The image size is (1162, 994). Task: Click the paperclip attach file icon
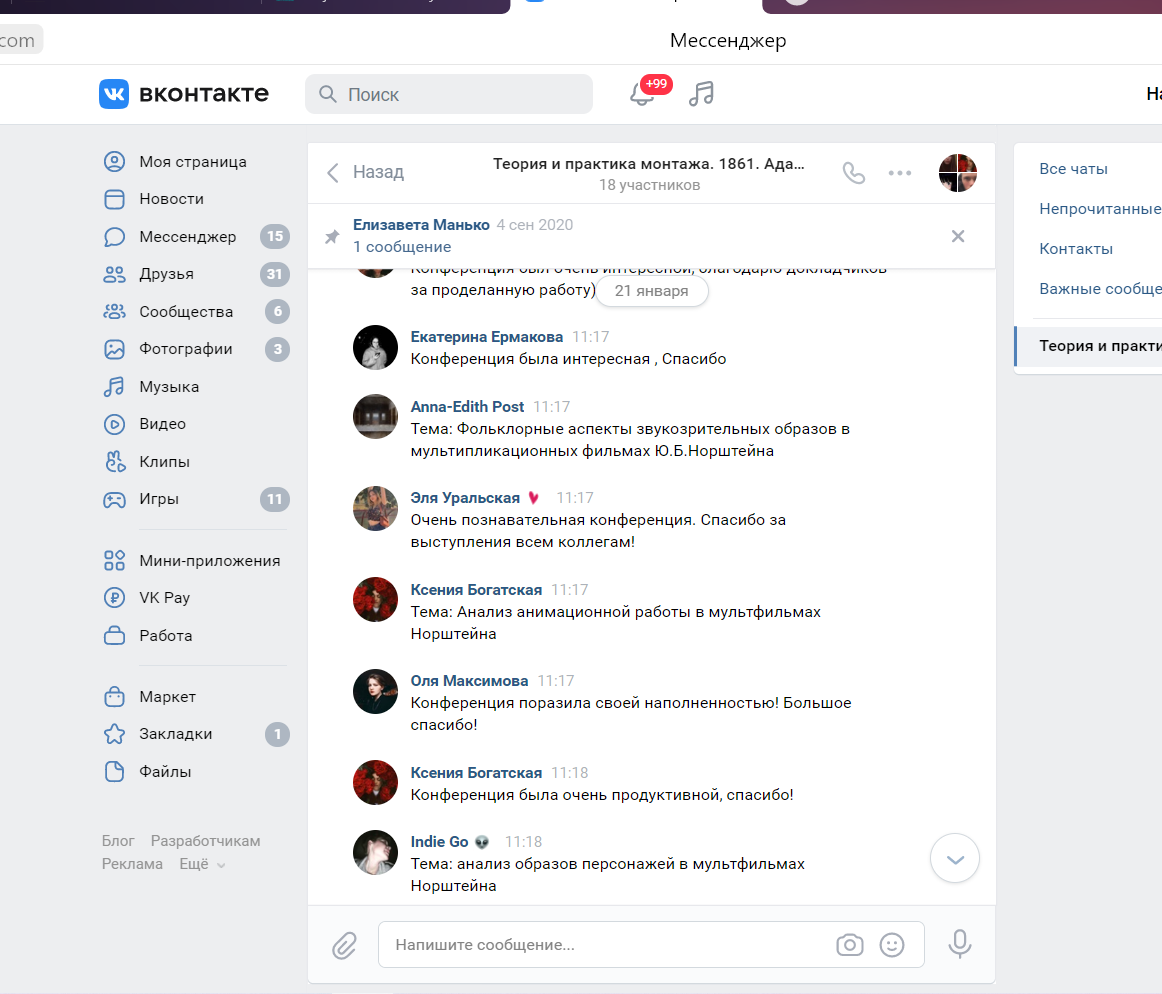click(x=344, y=945)
